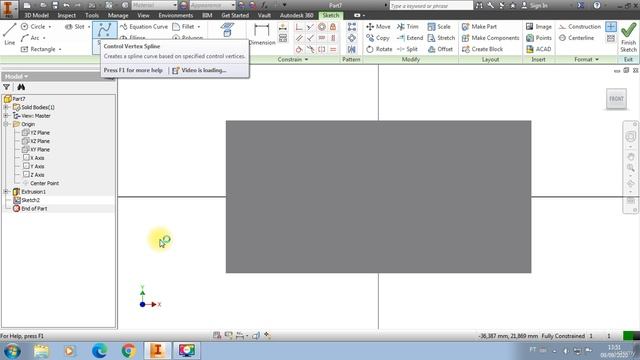The height and width of the screenshot is (360, 640).
Task: Open the Manage tab
Action: pos(118,16)
